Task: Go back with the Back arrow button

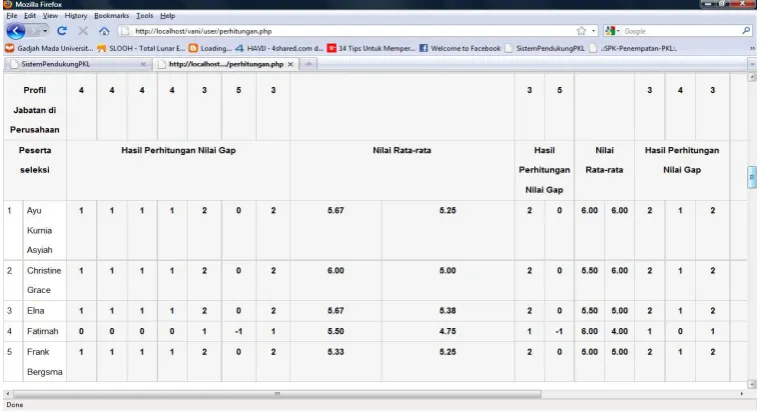Action: 16,31
